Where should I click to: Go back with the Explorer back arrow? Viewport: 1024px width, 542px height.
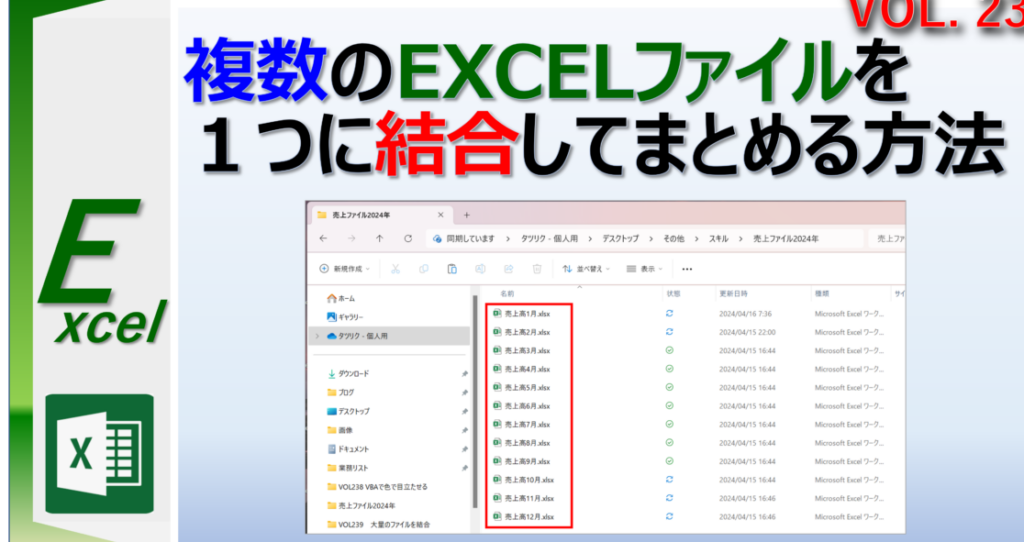point(323,239)
